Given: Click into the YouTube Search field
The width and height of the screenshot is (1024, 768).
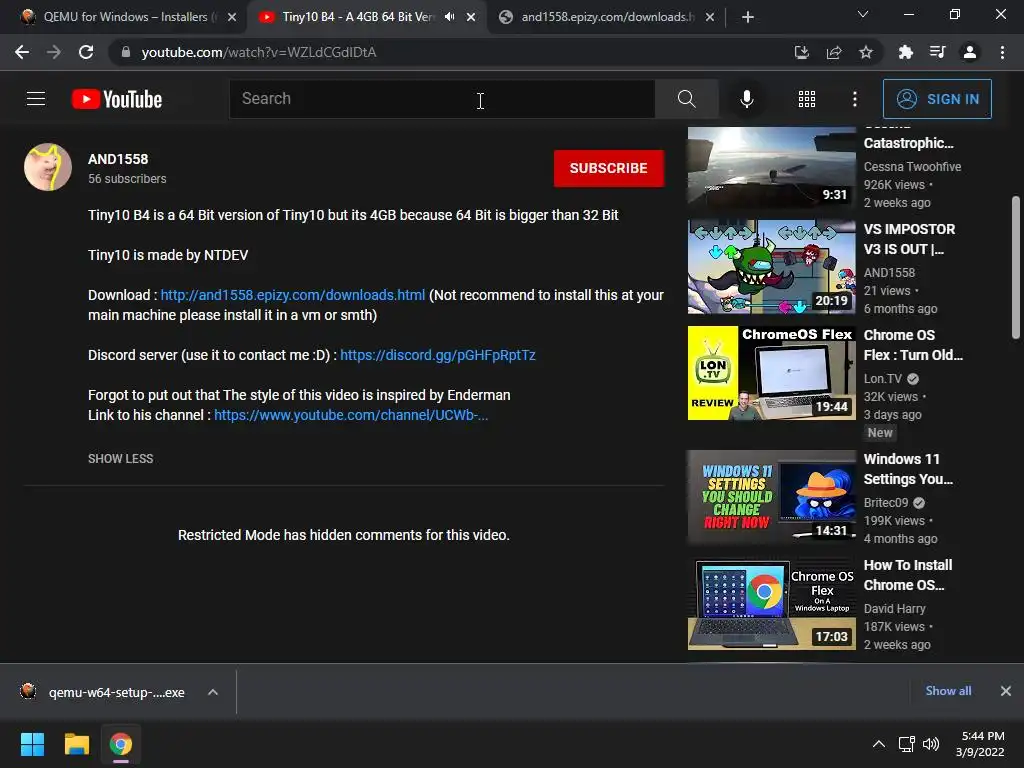Looking at the screenshot, I should coord(442,99).
